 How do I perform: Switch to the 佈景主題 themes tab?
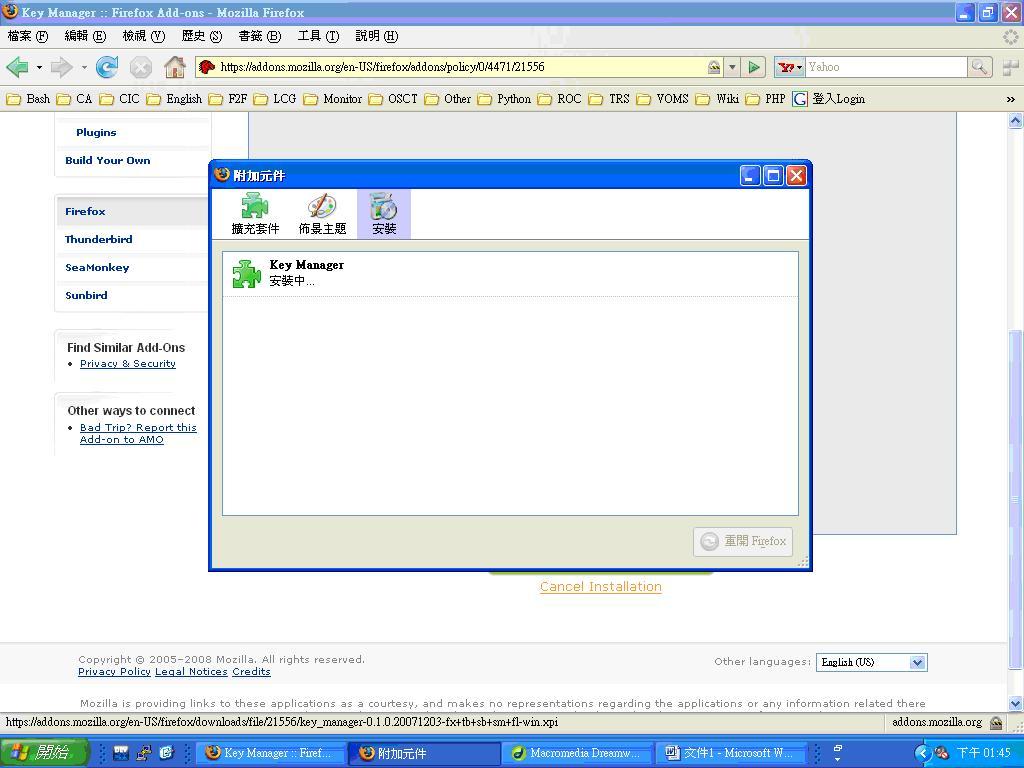click(322, 214)
